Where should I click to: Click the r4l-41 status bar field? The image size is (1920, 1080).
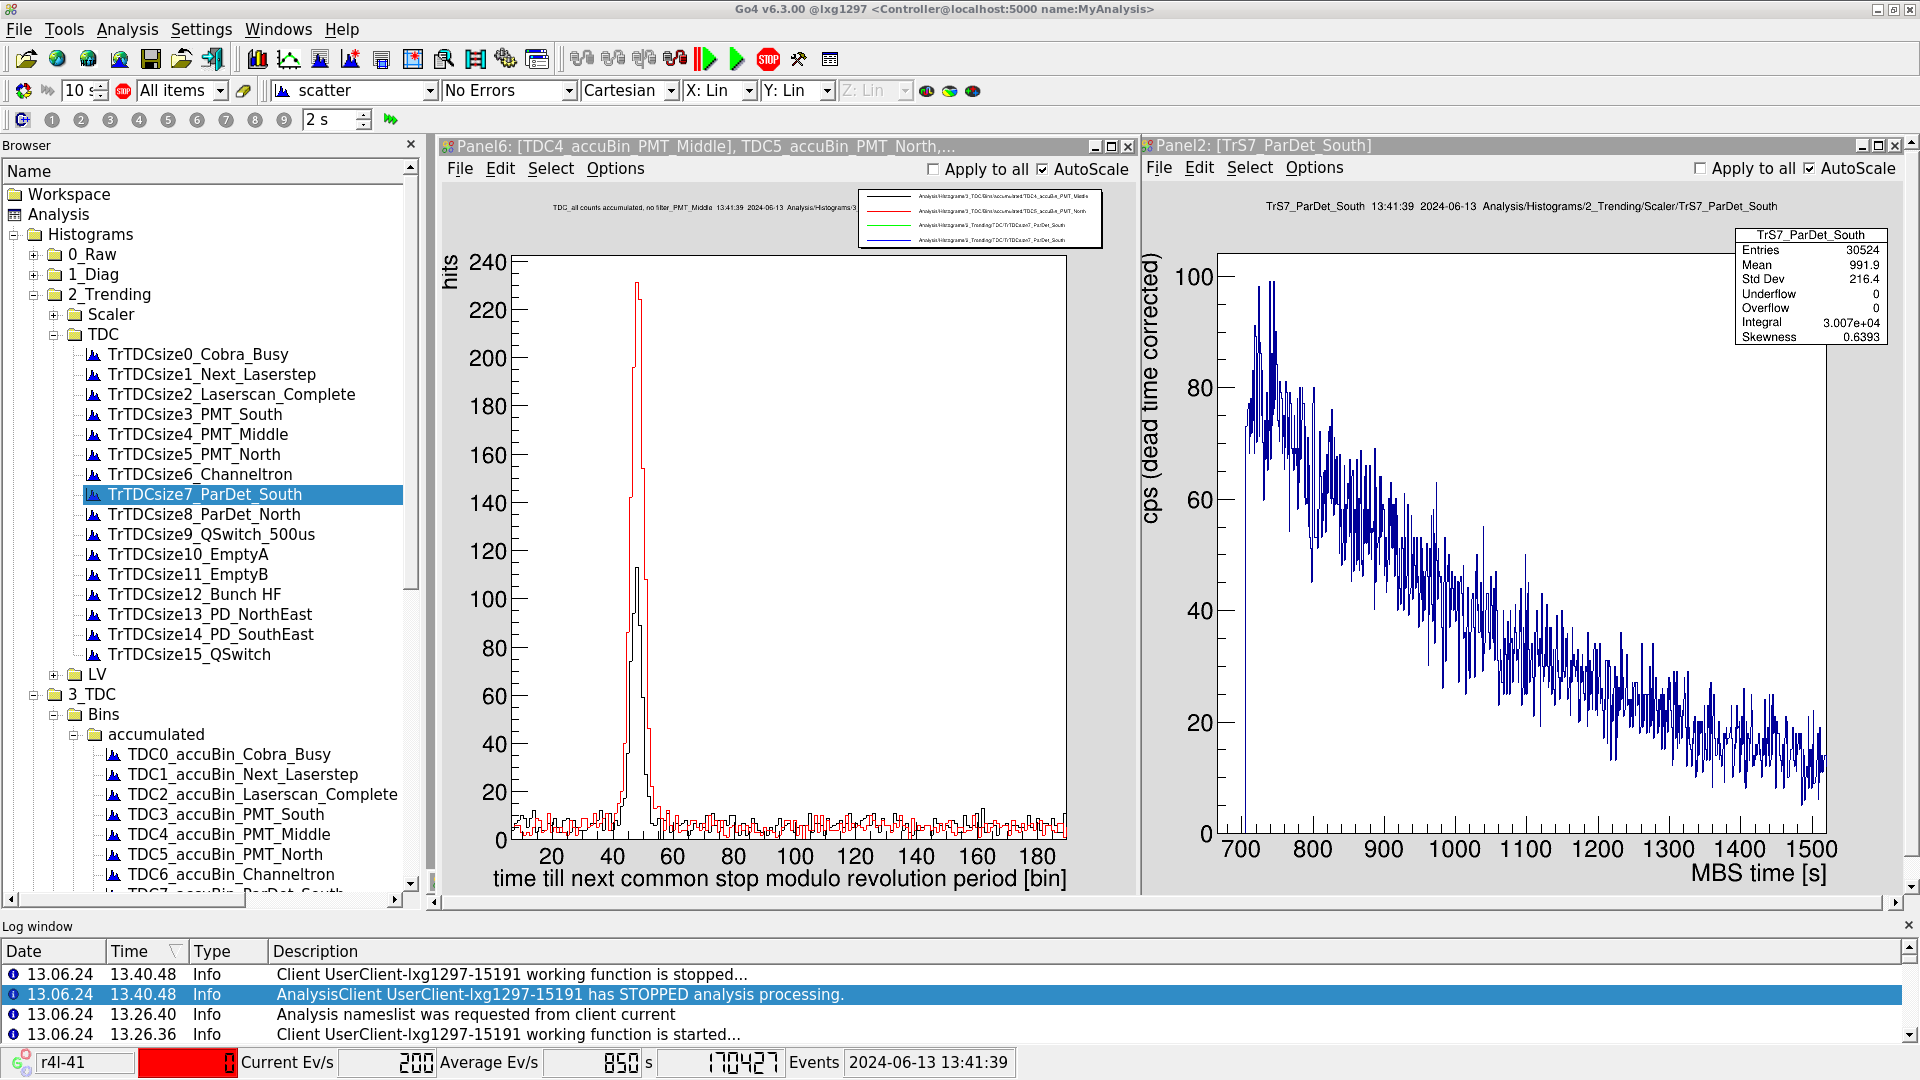point(84,1063)
